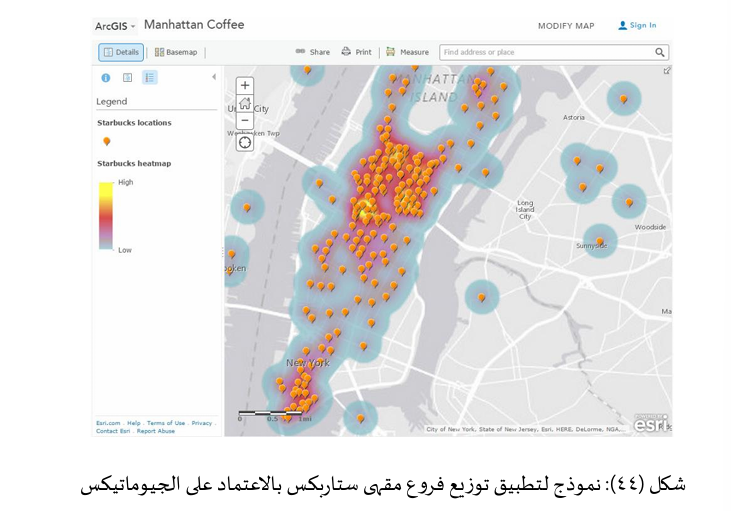This screenshot has width=731, height=511.
Task: Find my location on map
Action: pyautogui.click(x=245, y=142)
